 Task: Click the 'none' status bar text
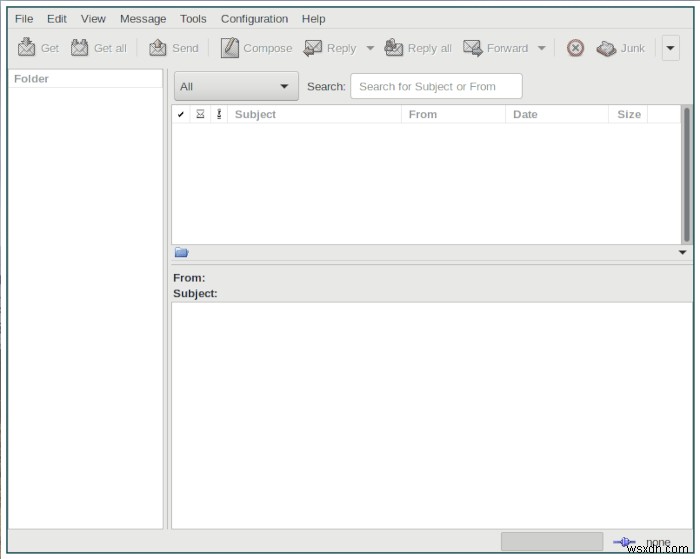658,542
